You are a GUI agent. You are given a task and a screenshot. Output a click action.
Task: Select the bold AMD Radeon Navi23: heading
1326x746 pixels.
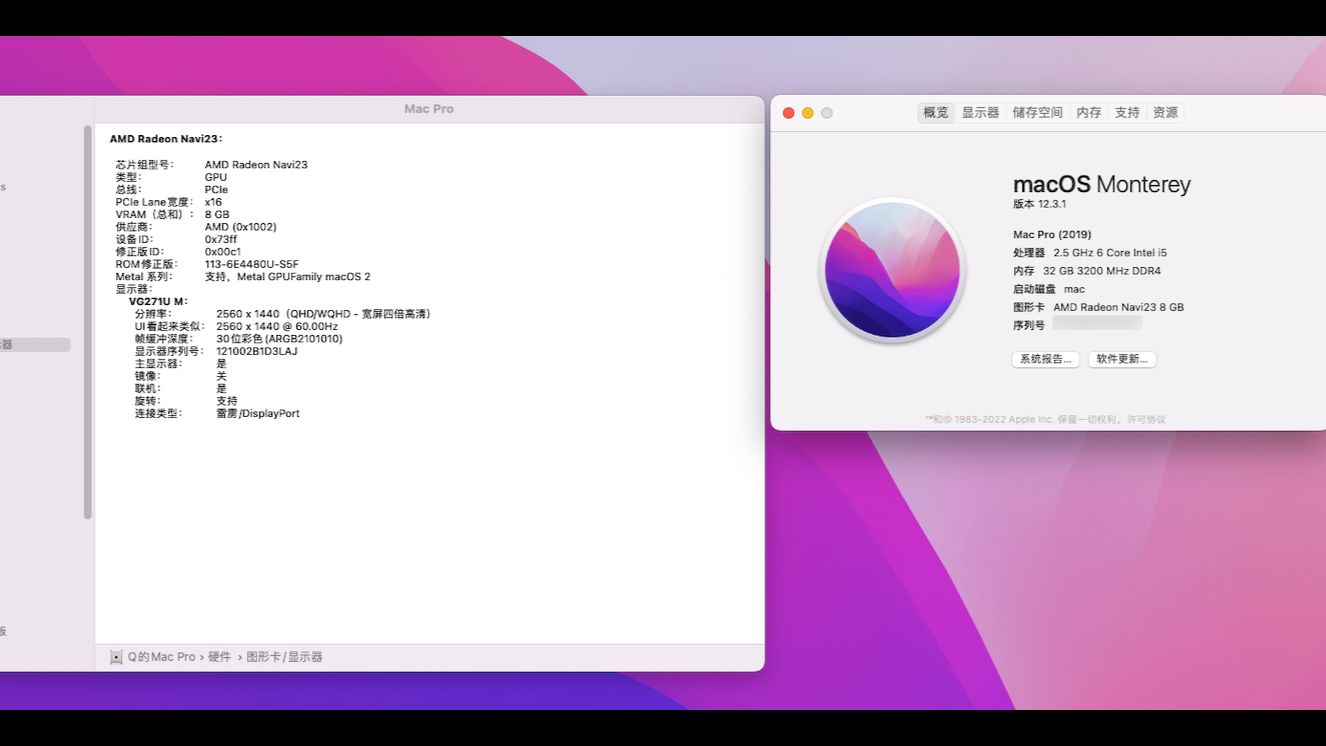coord(166,139)
